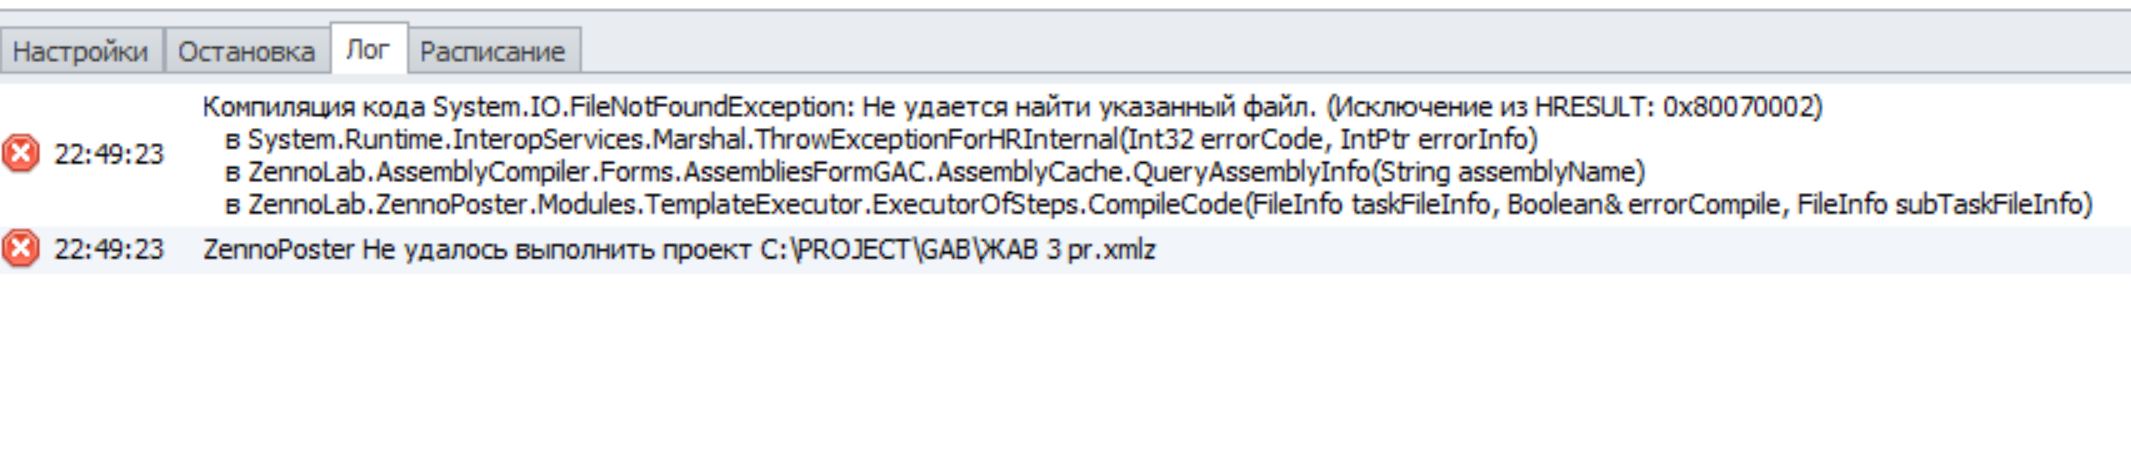Click the red error icon beside the compilation exception
Viewport: 2131px width, 449px height.
[20, 154]
